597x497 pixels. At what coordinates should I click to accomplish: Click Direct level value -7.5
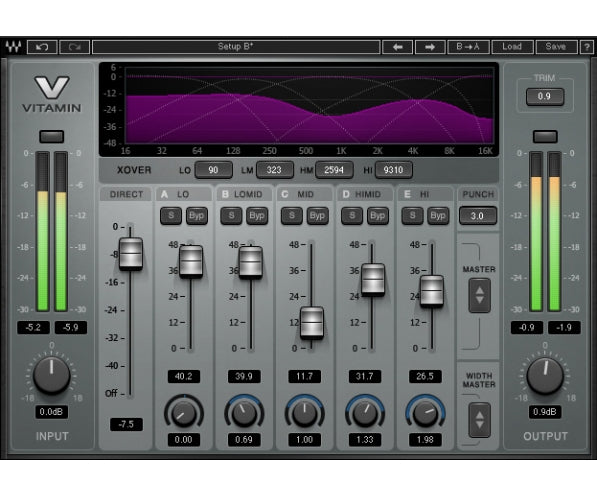(126, 424)
